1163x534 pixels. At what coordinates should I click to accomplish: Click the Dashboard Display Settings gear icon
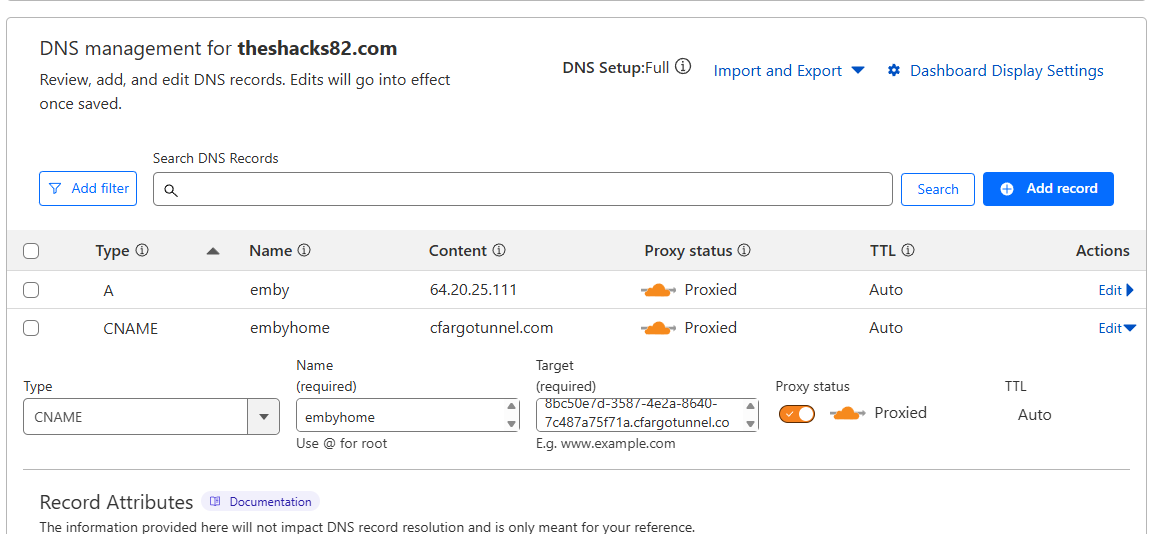click(894, 70)
